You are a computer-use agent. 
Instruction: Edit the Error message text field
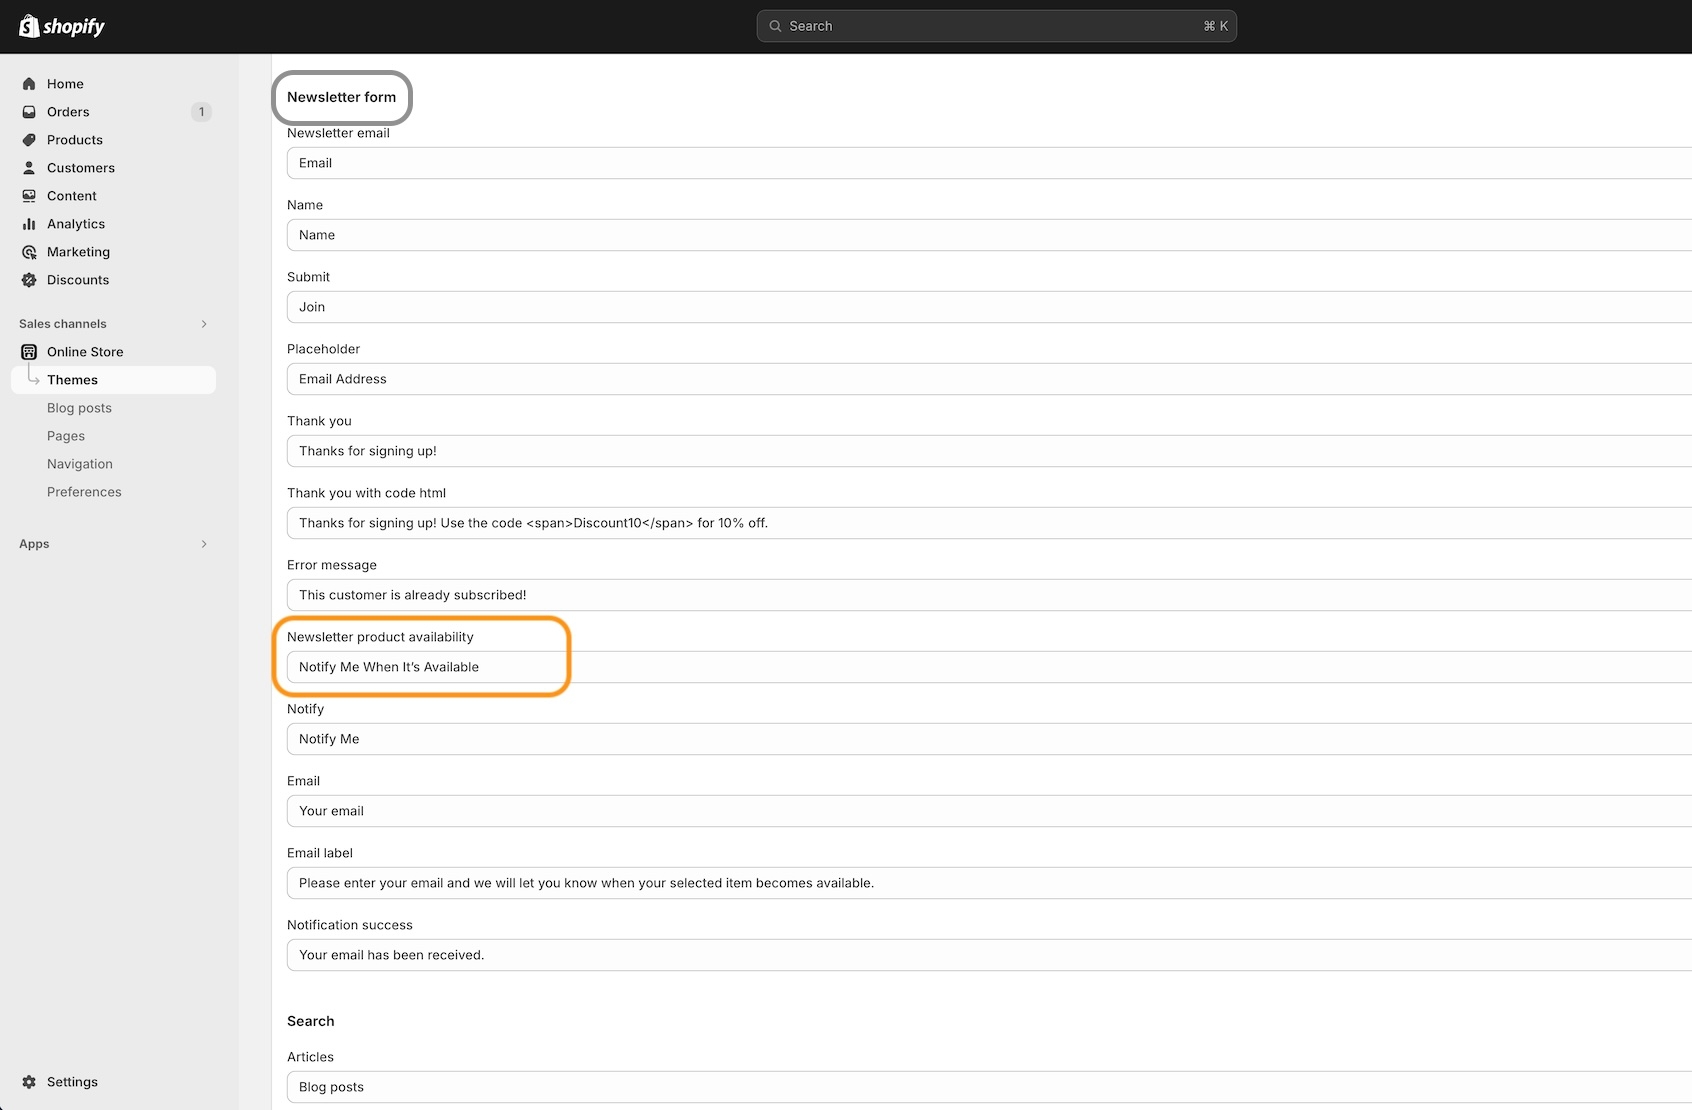988,595
